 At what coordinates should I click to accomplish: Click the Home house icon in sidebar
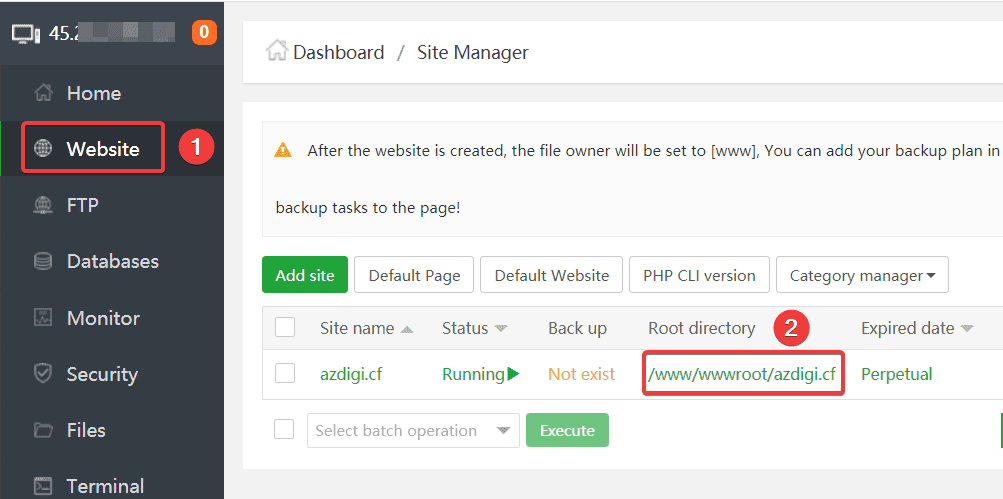tap(43, 93)
